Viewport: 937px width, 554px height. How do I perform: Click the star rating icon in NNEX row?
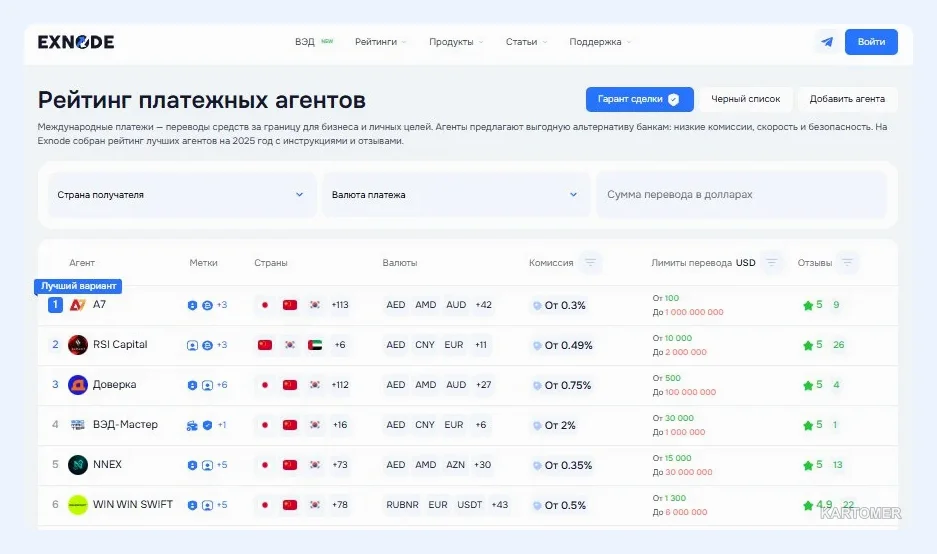[x=808, y=465]
